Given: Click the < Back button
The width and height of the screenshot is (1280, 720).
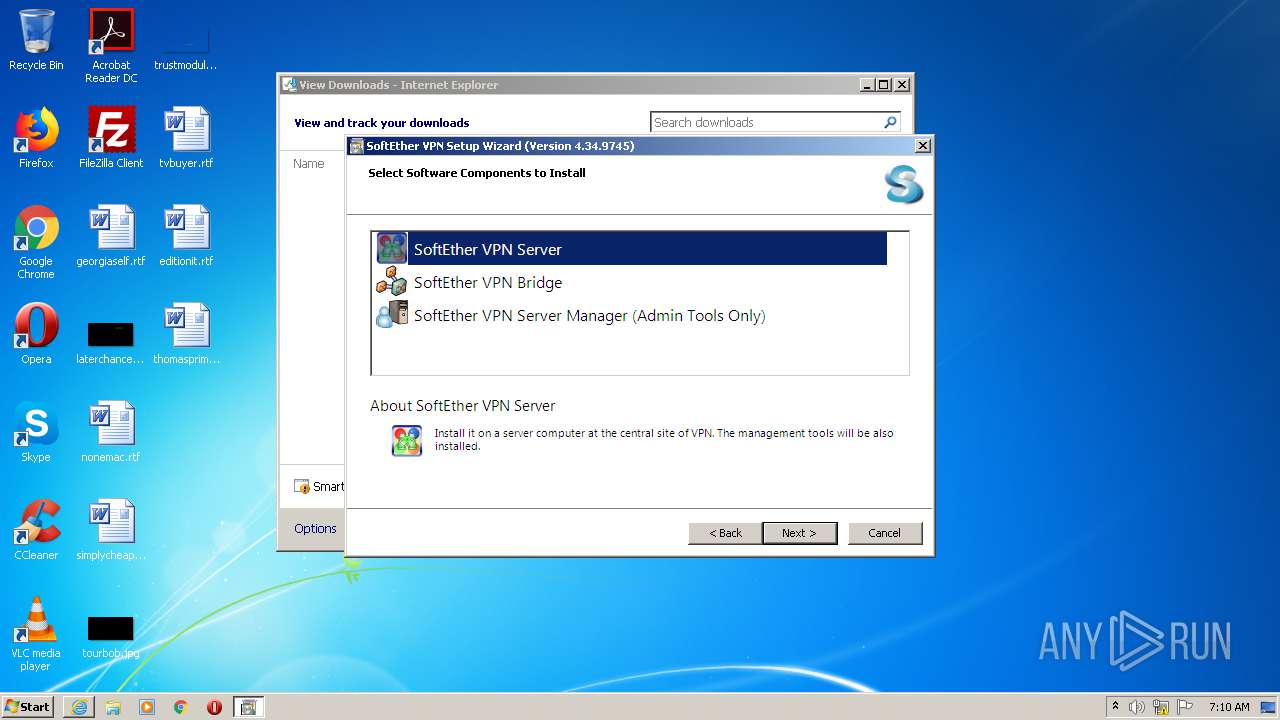Looking at the screenshot, I should click(726, 533).
